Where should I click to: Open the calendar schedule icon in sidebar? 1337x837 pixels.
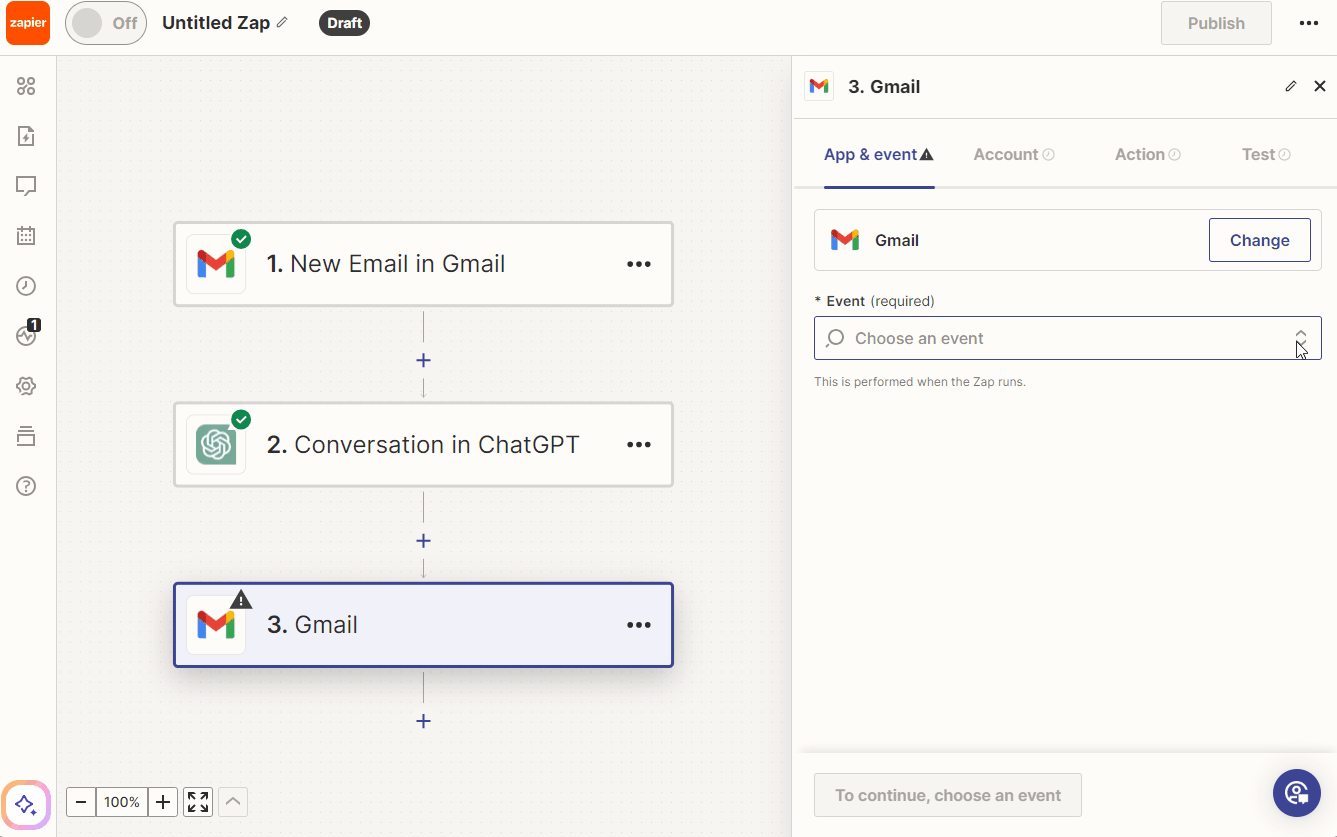point(26,236)
